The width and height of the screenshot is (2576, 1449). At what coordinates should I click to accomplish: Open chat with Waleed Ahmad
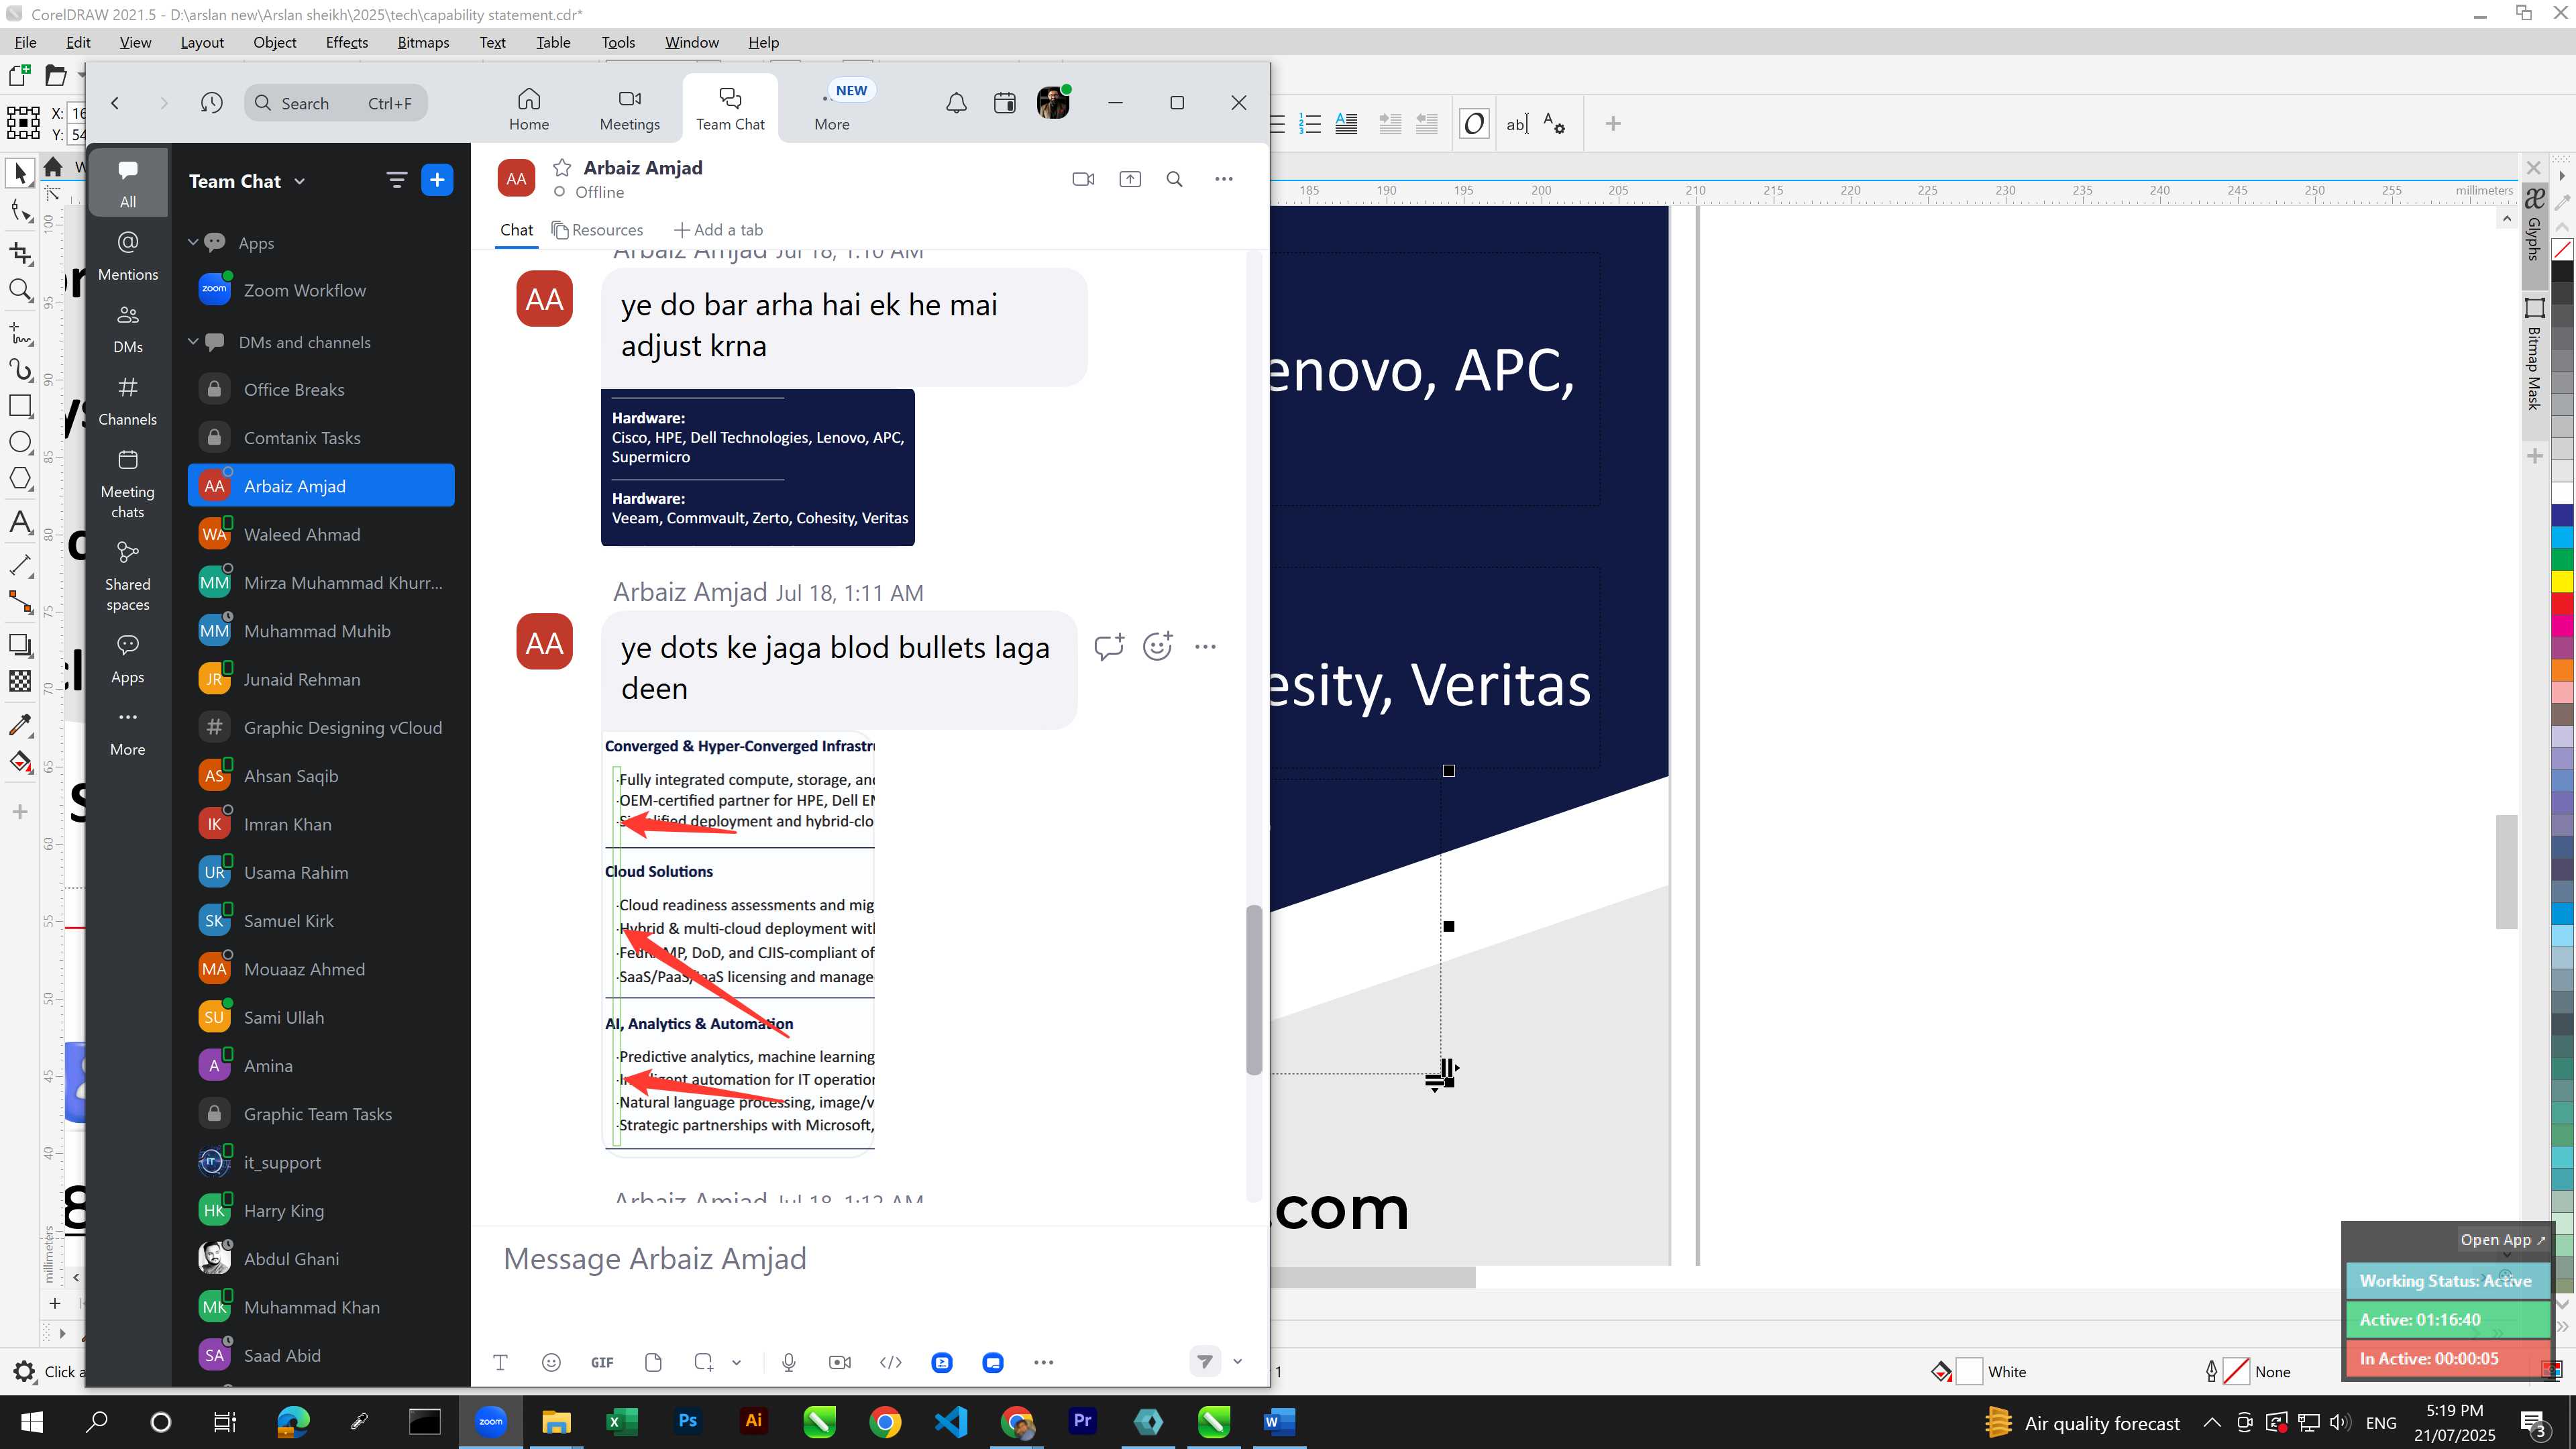pyautogui.click(x=321, y=535)
